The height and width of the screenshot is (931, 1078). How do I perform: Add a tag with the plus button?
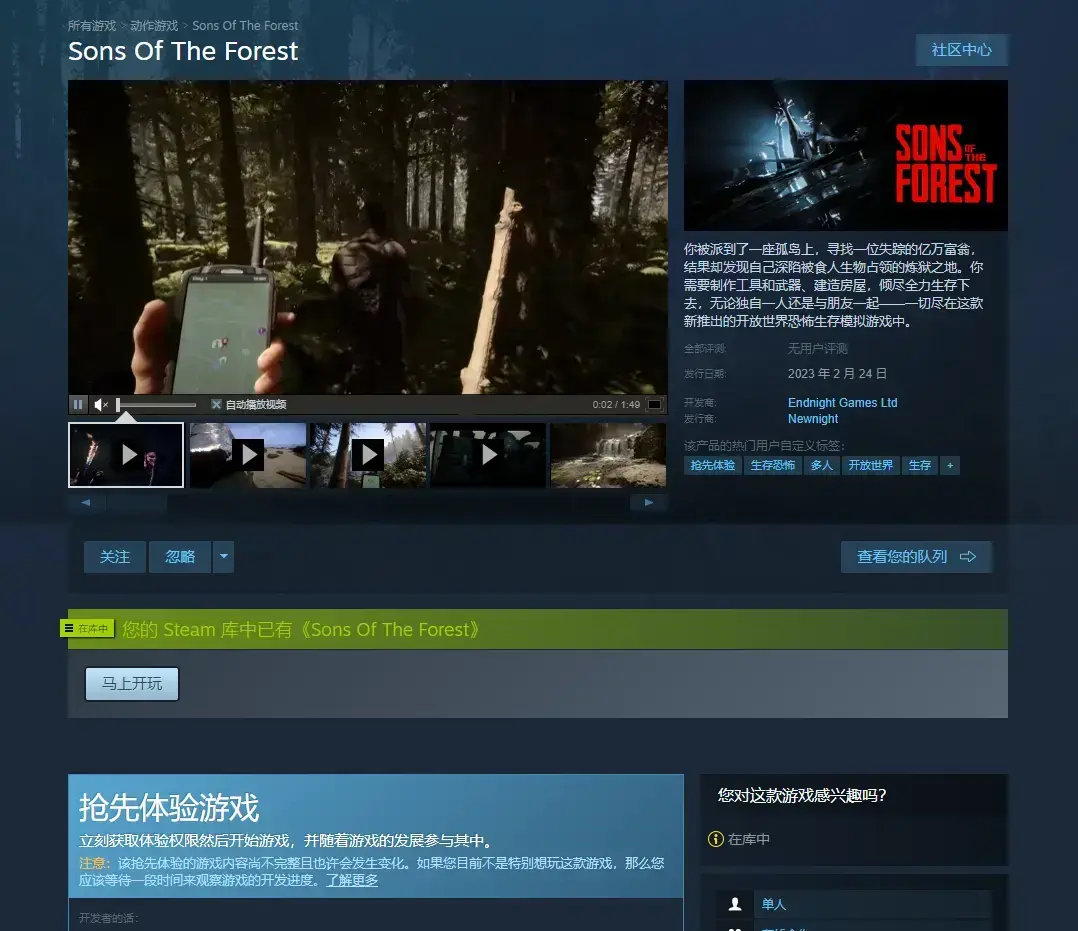point(950,466)
